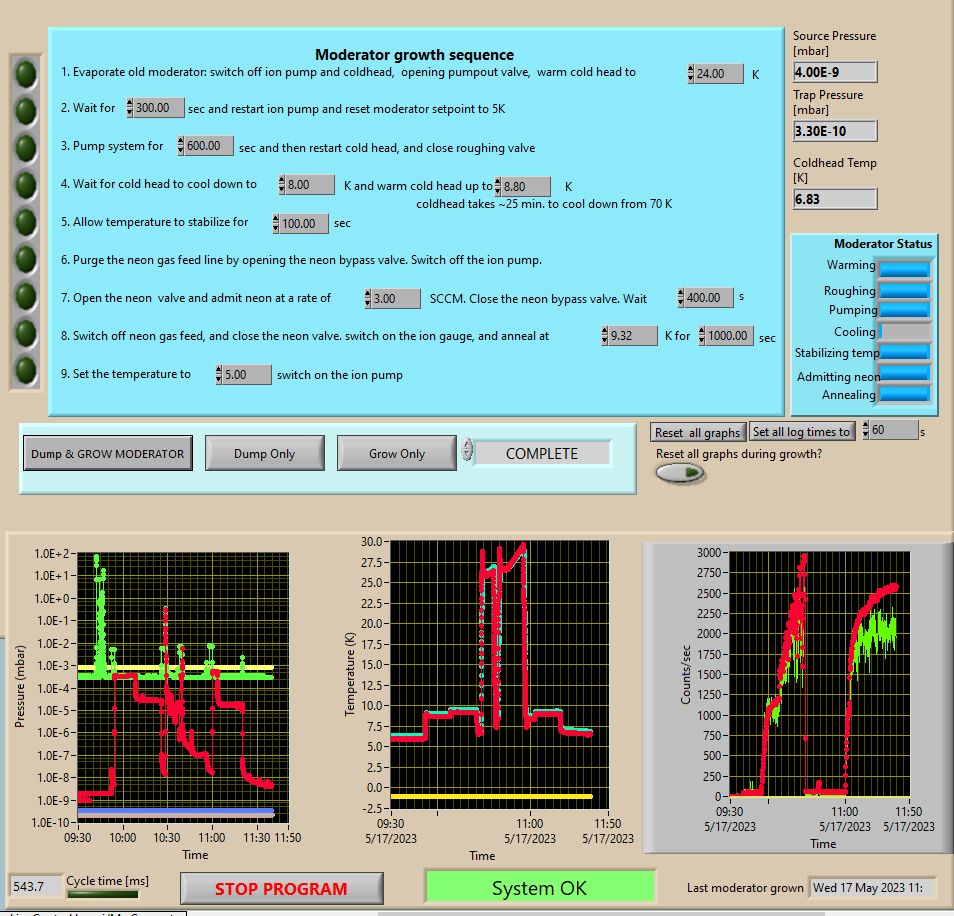This screenshot has width=954, height=916.
Task: Click the cycle time value 543.7
Action: (x=36, y=886)
